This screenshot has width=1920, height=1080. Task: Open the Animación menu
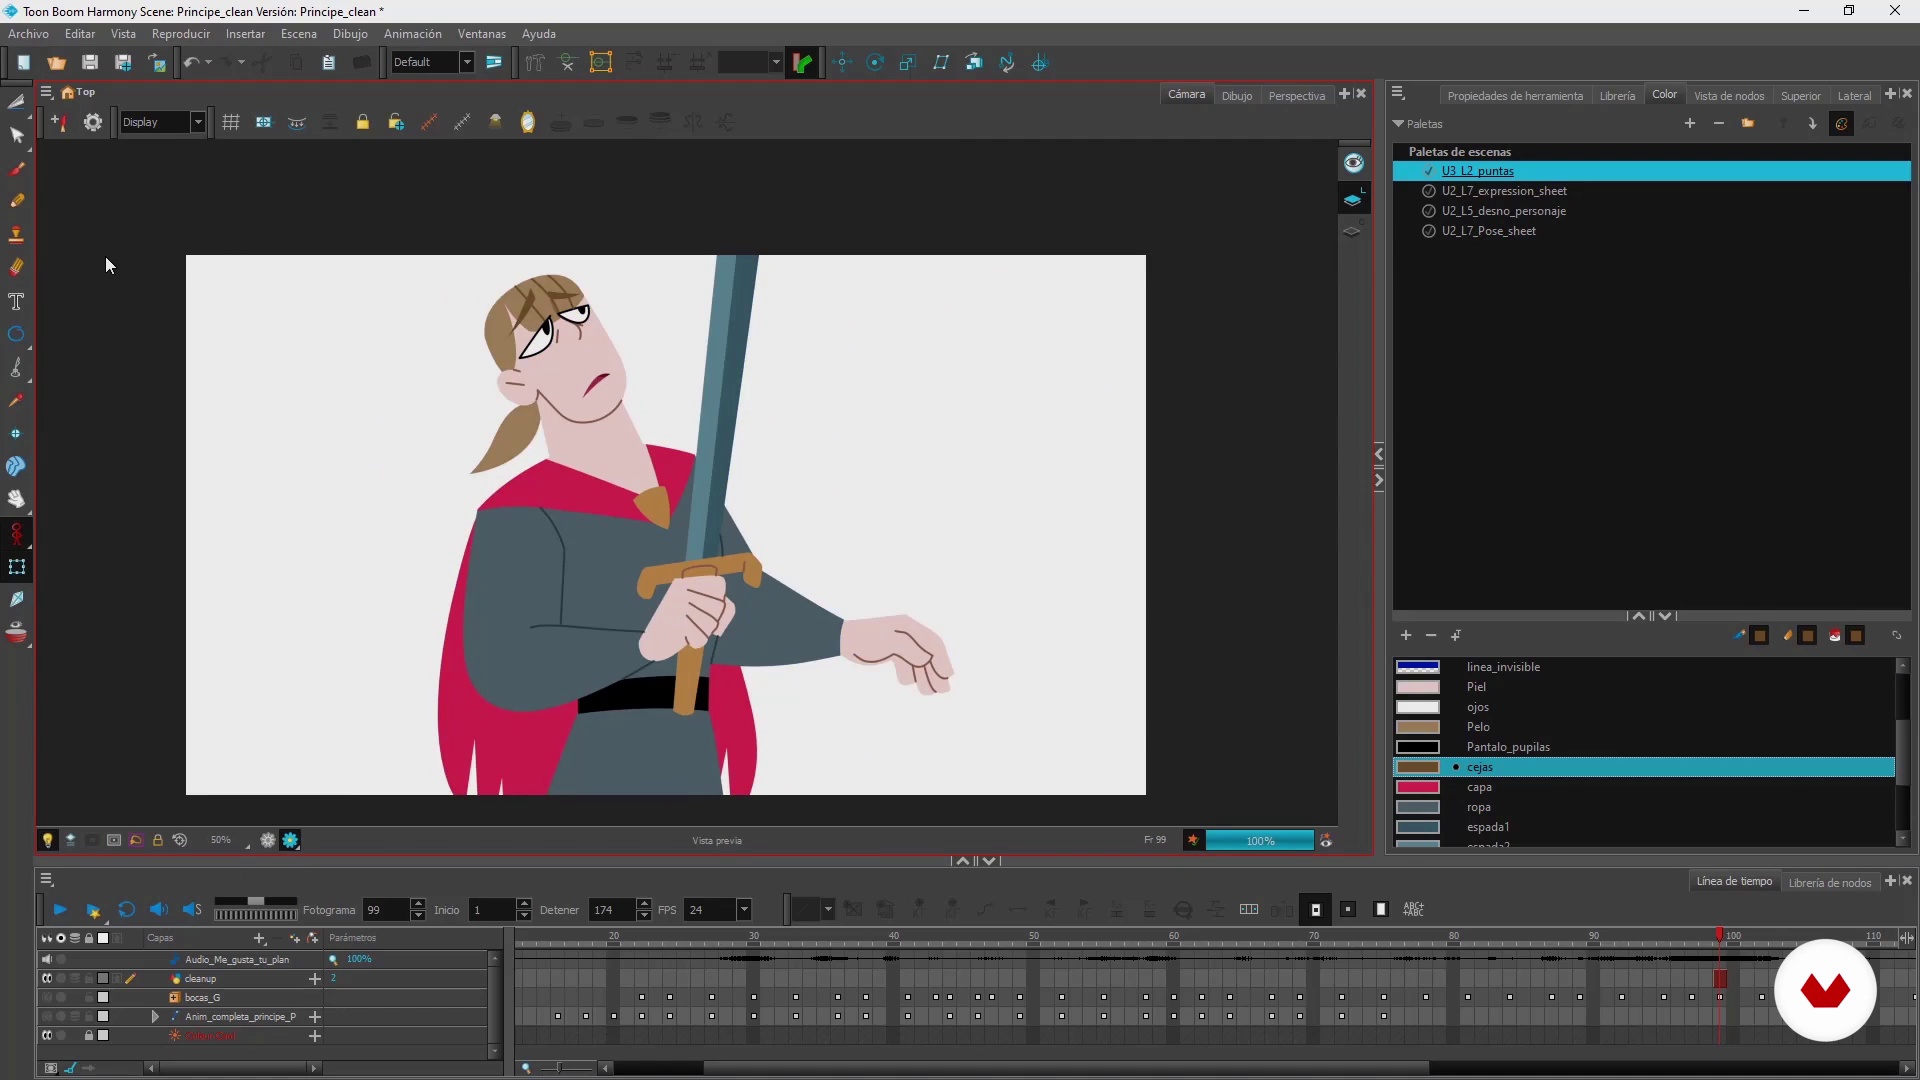tap(412, 34)
